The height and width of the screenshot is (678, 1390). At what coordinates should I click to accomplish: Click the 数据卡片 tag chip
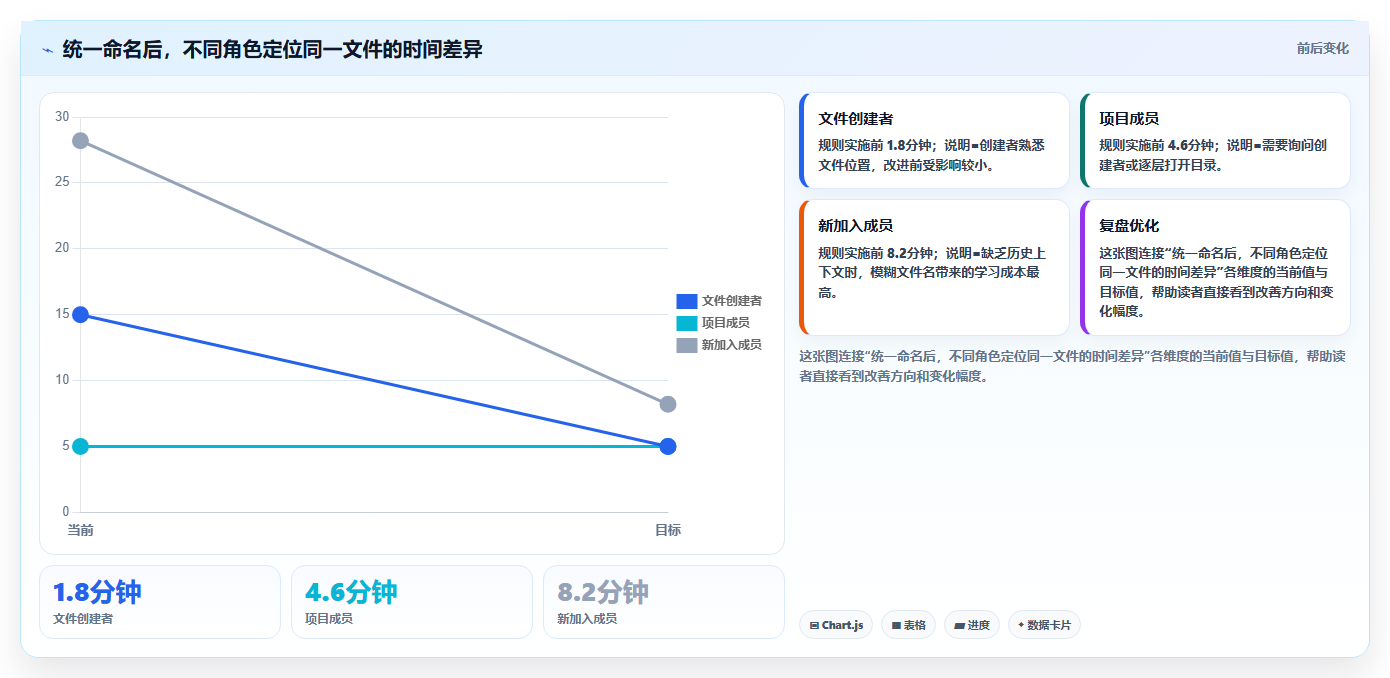(1044, 625)
